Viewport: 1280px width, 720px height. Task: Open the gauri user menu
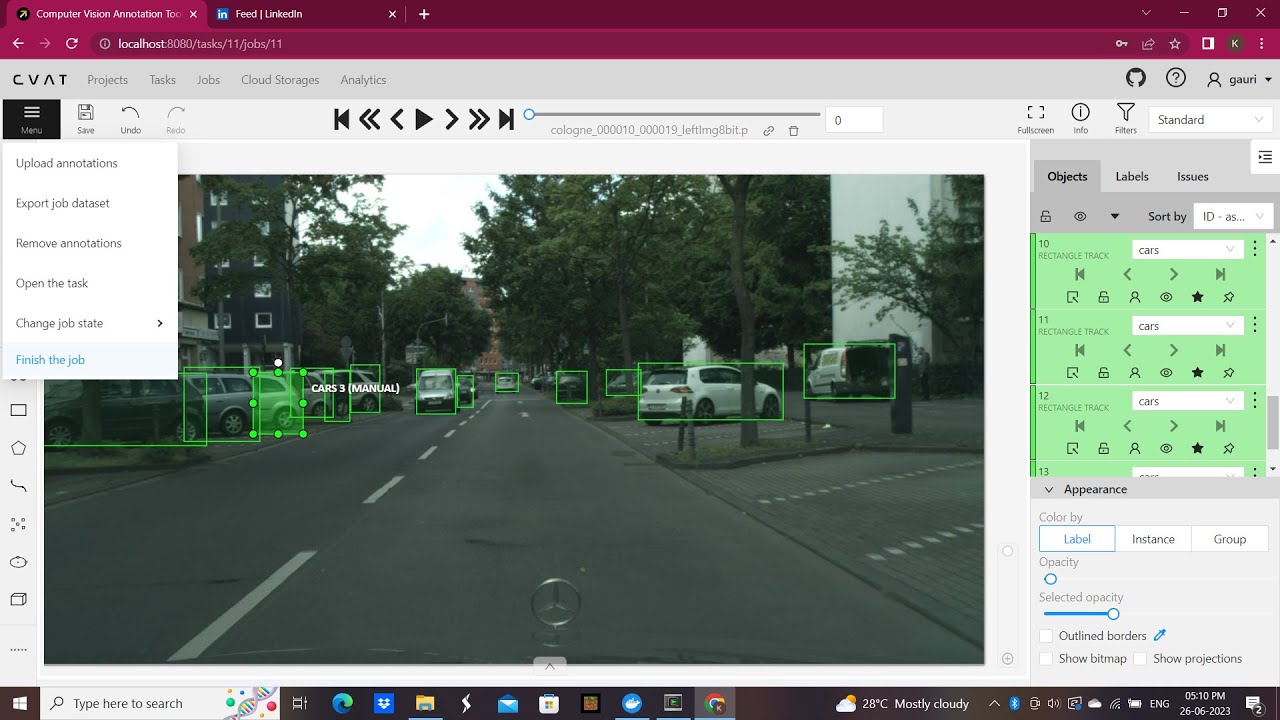(x=1240, y=79)
